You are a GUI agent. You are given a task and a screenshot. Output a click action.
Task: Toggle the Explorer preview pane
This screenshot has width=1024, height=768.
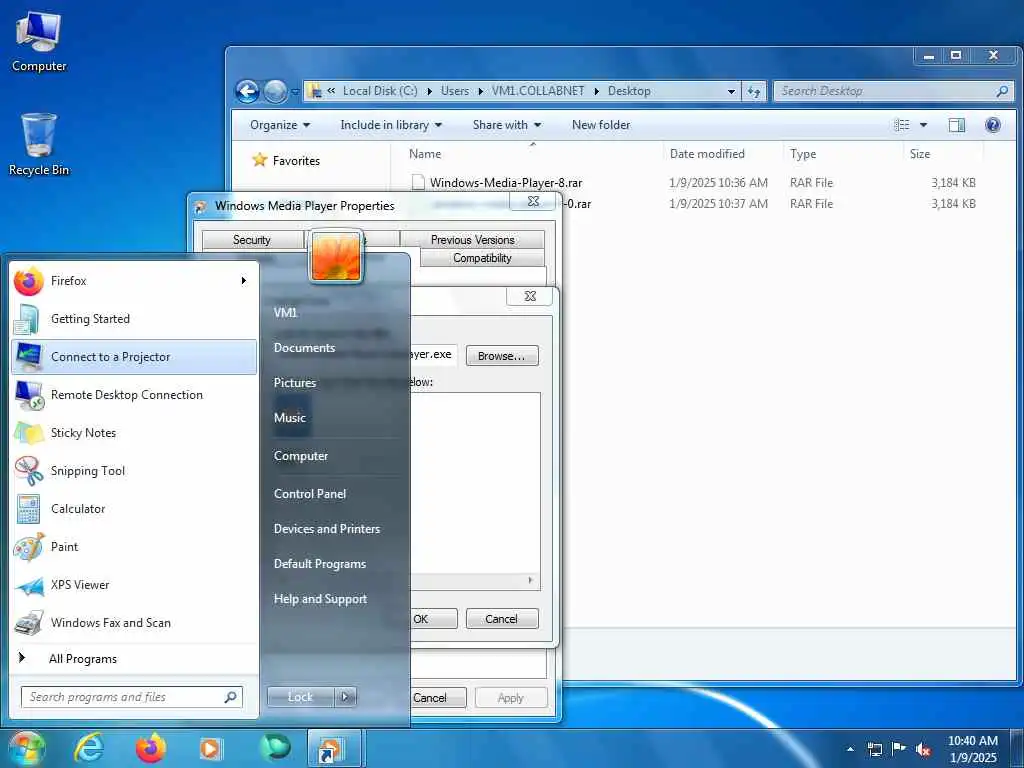coord(957,125)
